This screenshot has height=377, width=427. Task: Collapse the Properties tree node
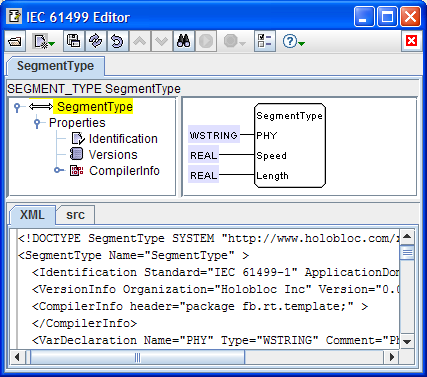pyautogui.click(x=37, y=123)
